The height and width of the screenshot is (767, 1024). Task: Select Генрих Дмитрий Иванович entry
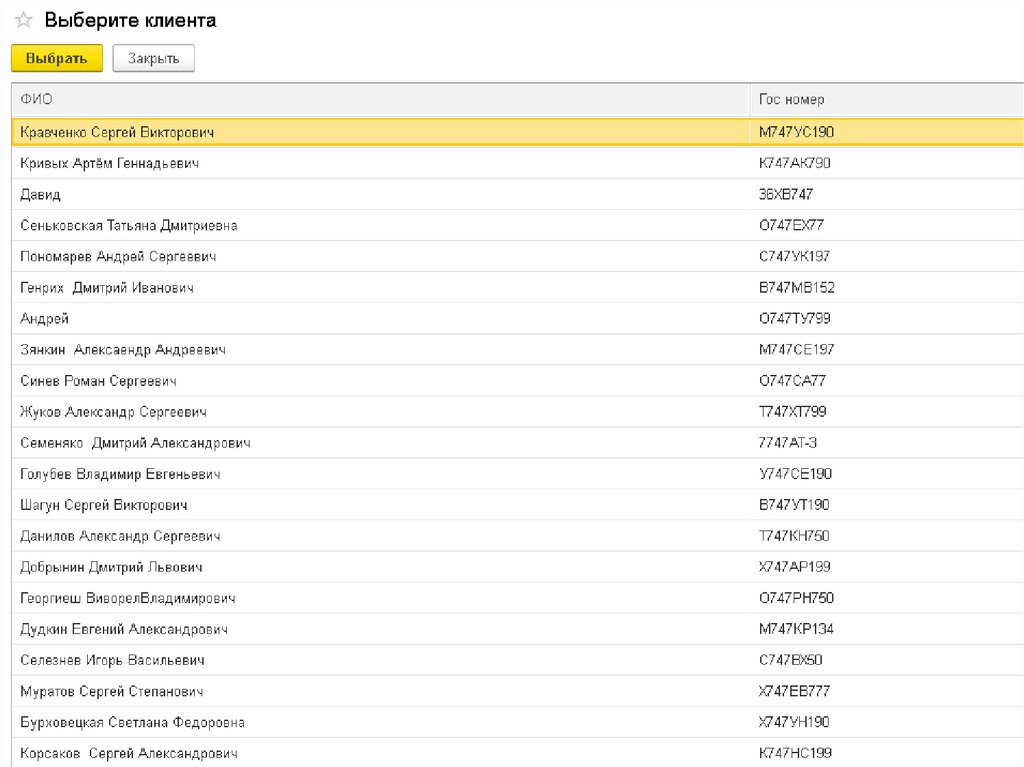pos(106,287)
